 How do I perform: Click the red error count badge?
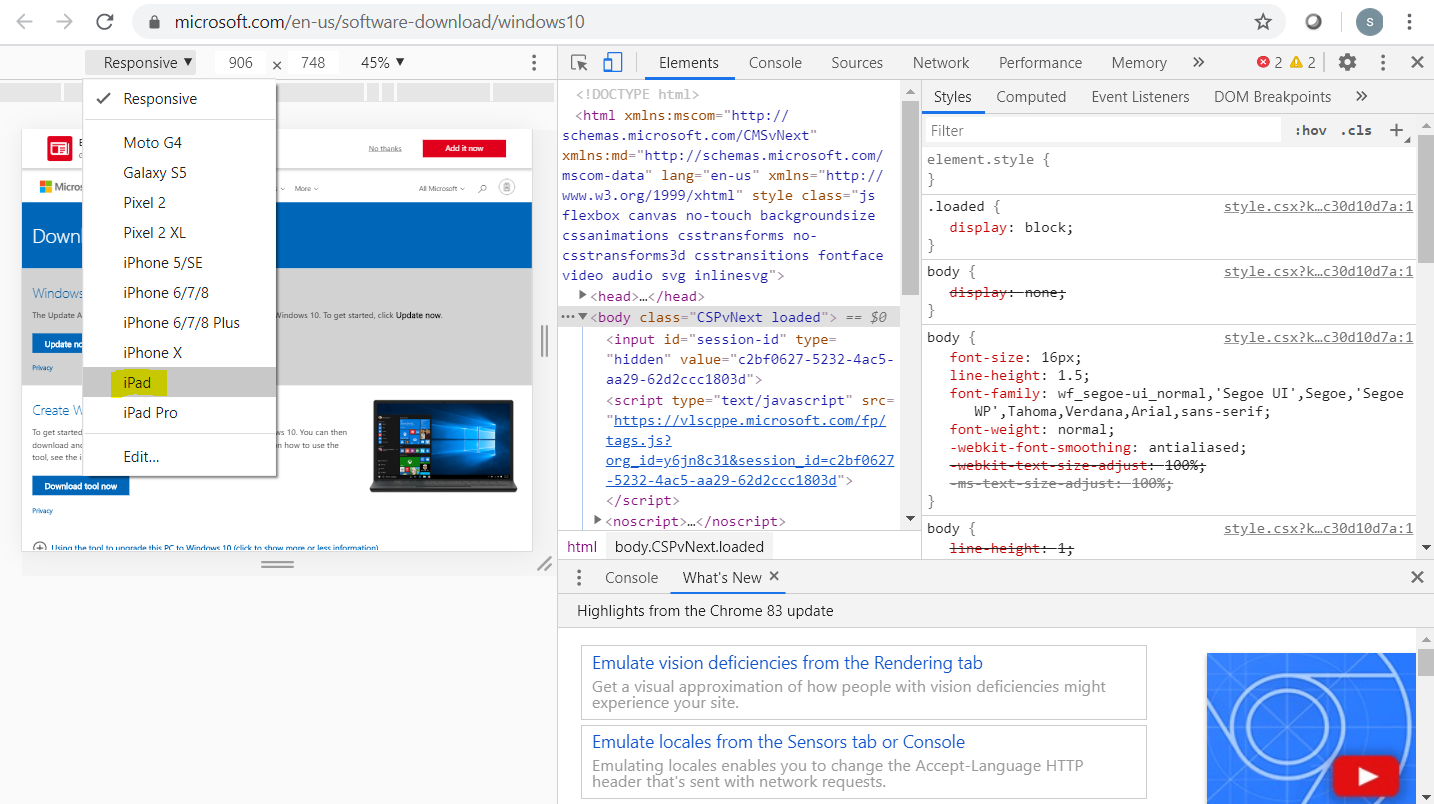pyautogui.click(x=1269, y=62)
